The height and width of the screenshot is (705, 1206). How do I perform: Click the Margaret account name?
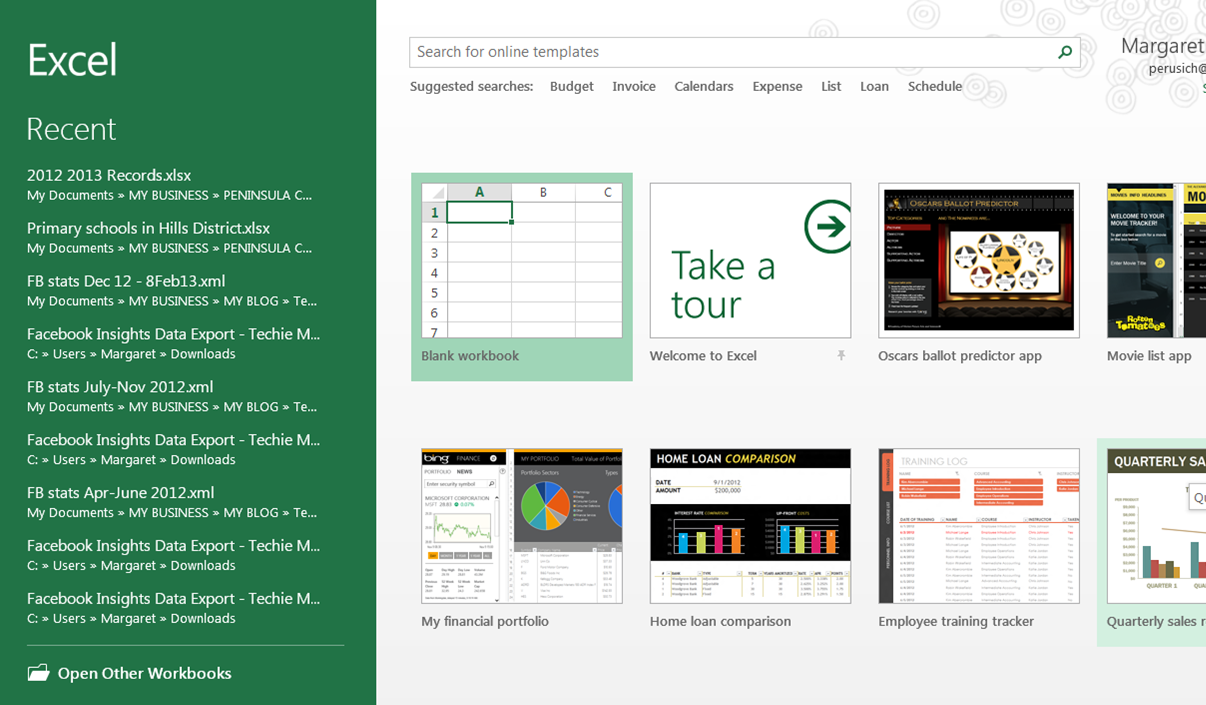click(1163, 46)
